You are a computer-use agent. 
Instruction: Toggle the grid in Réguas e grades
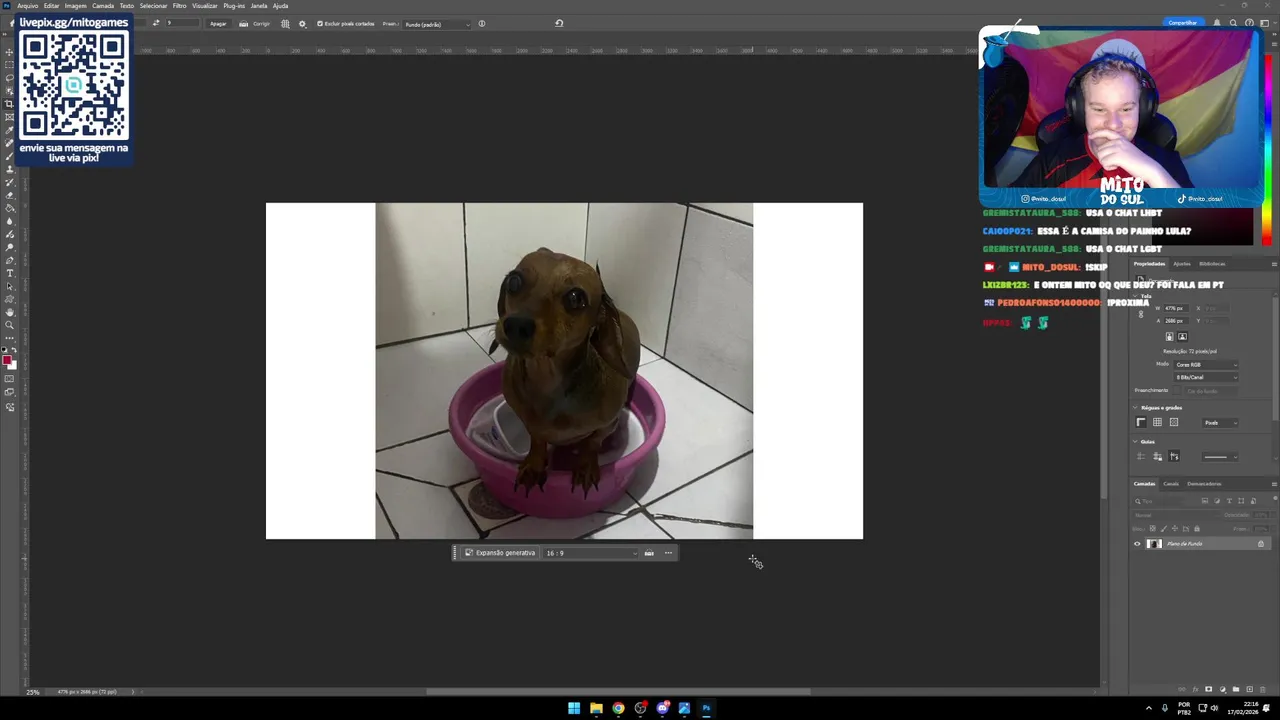point(1157,423)
